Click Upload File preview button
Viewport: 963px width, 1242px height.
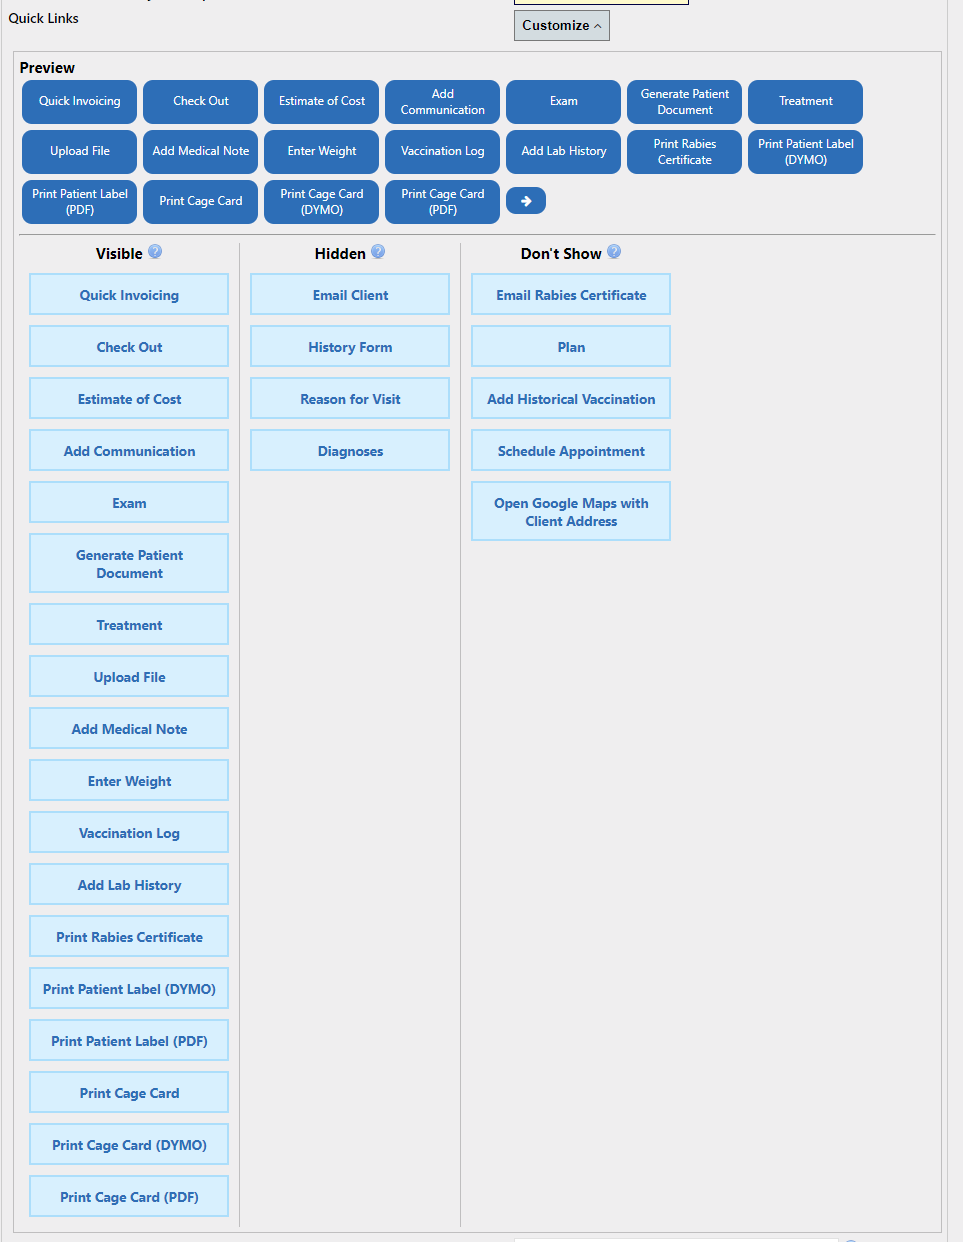tap(80, 152)
